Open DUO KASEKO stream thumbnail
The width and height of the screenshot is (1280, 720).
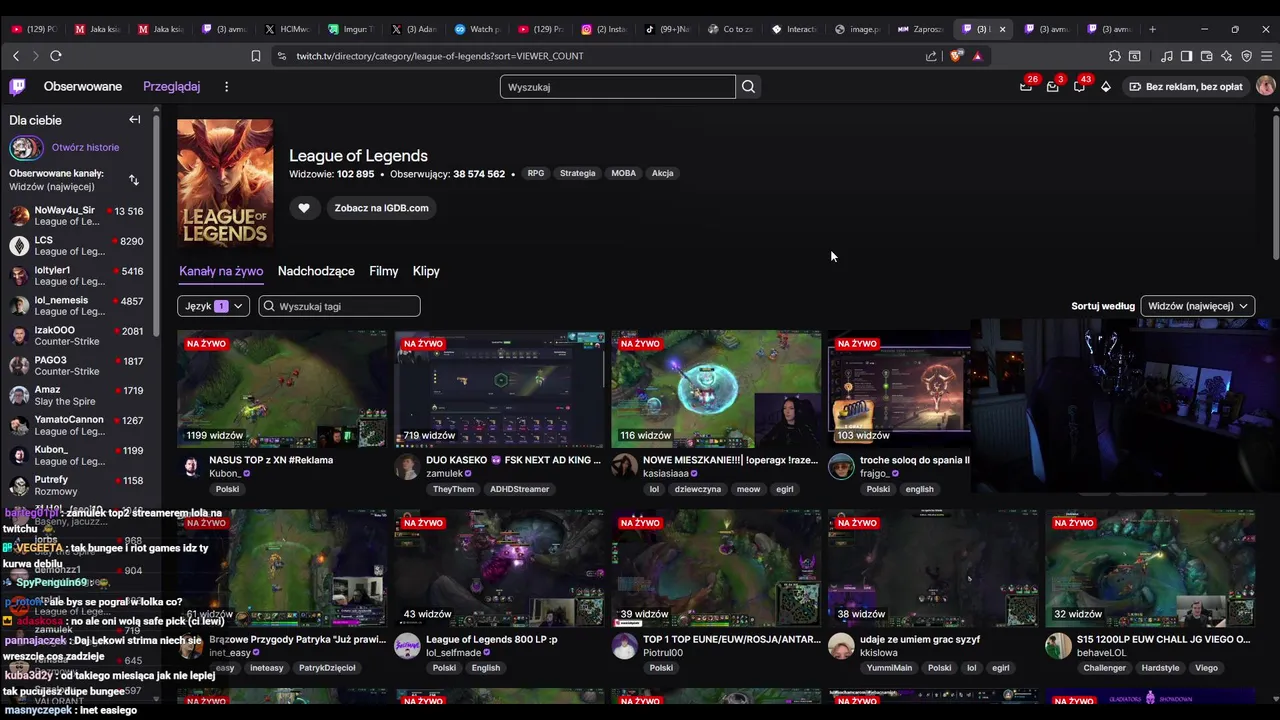499,389
